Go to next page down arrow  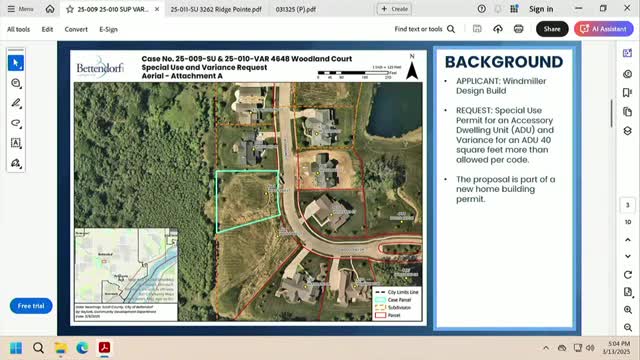pos(628,256)
